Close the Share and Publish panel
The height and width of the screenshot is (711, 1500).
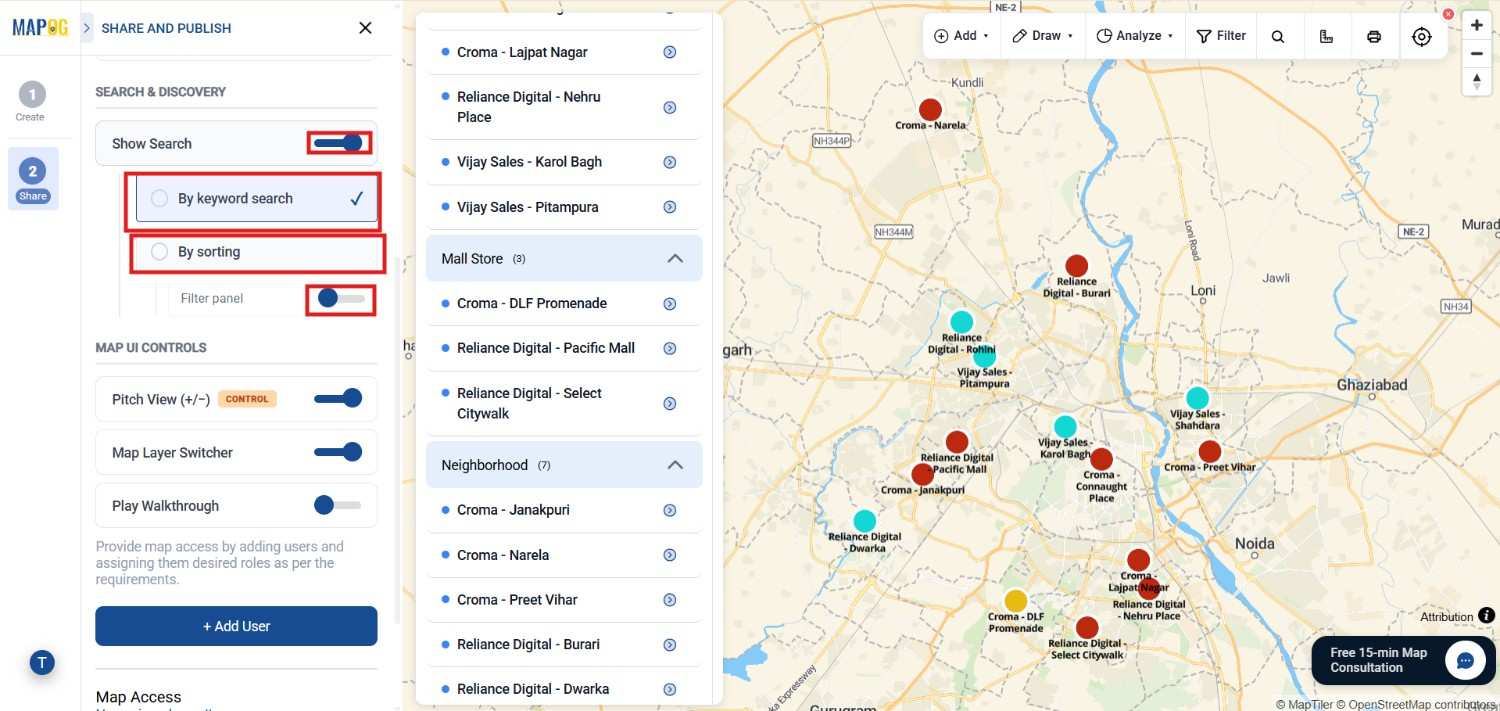click(365, 28)
